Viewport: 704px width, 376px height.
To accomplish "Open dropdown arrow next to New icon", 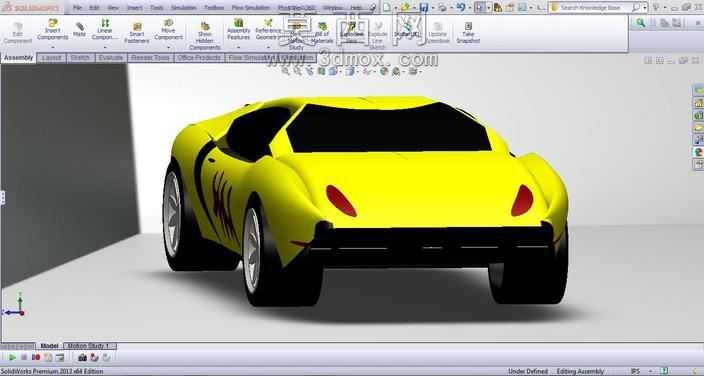I will point(395,8).
